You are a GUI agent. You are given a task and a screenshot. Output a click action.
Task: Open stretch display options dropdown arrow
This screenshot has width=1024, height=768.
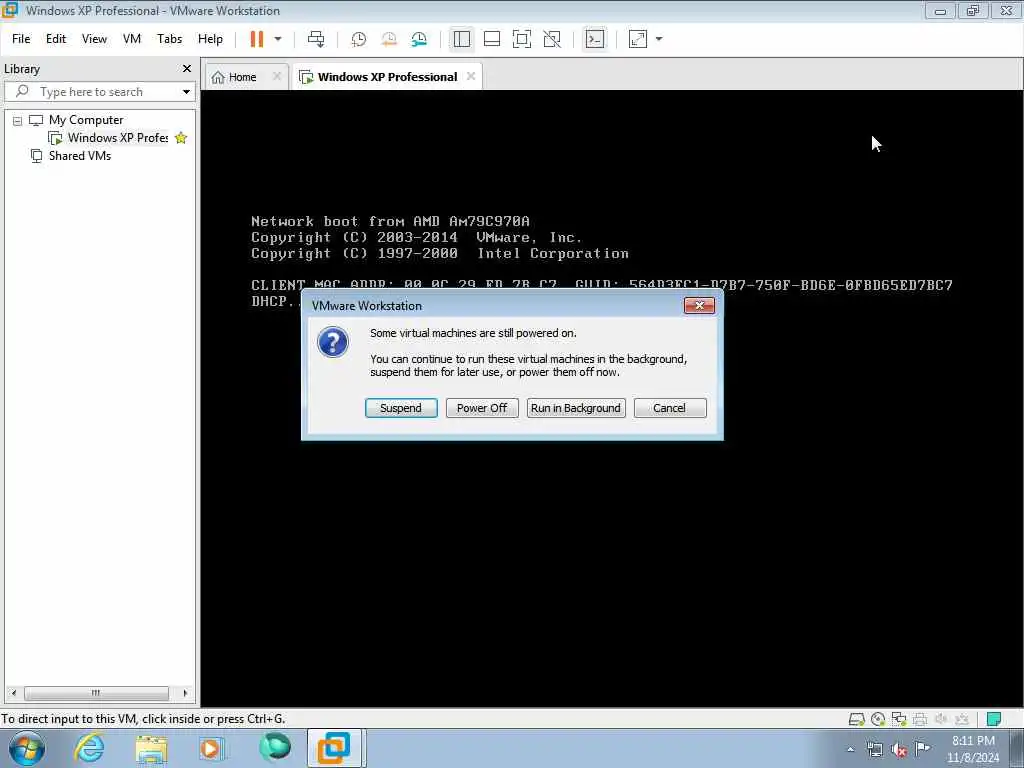coord(659,39)
